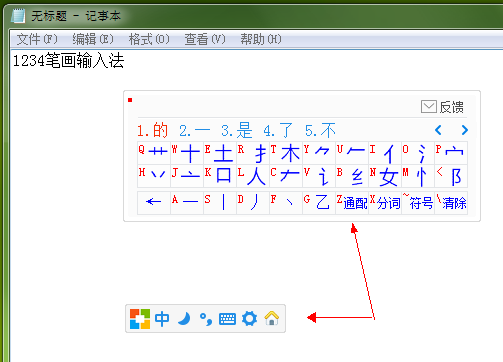Image resolution: width=503 pixels, height=362 pixels.
Task: Choose candidate 3 是
Action: (x=237, y=130)
